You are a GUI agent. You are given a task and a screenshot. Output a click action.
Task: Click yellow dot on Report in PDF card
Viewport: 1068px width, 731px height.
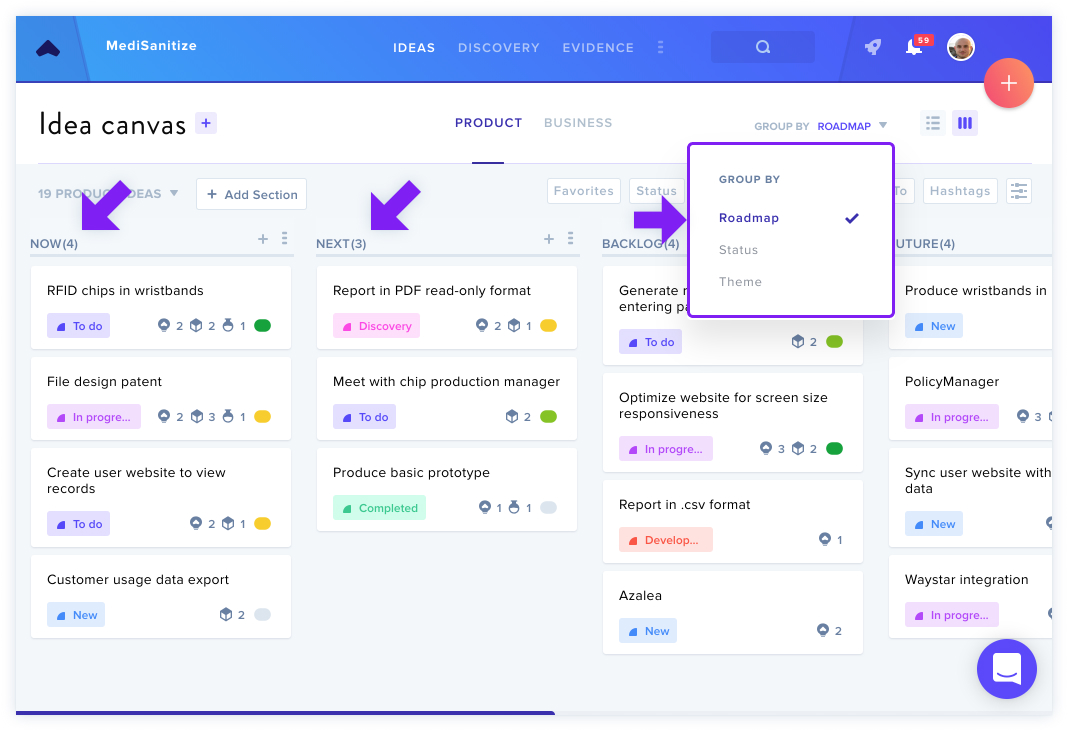548,326
